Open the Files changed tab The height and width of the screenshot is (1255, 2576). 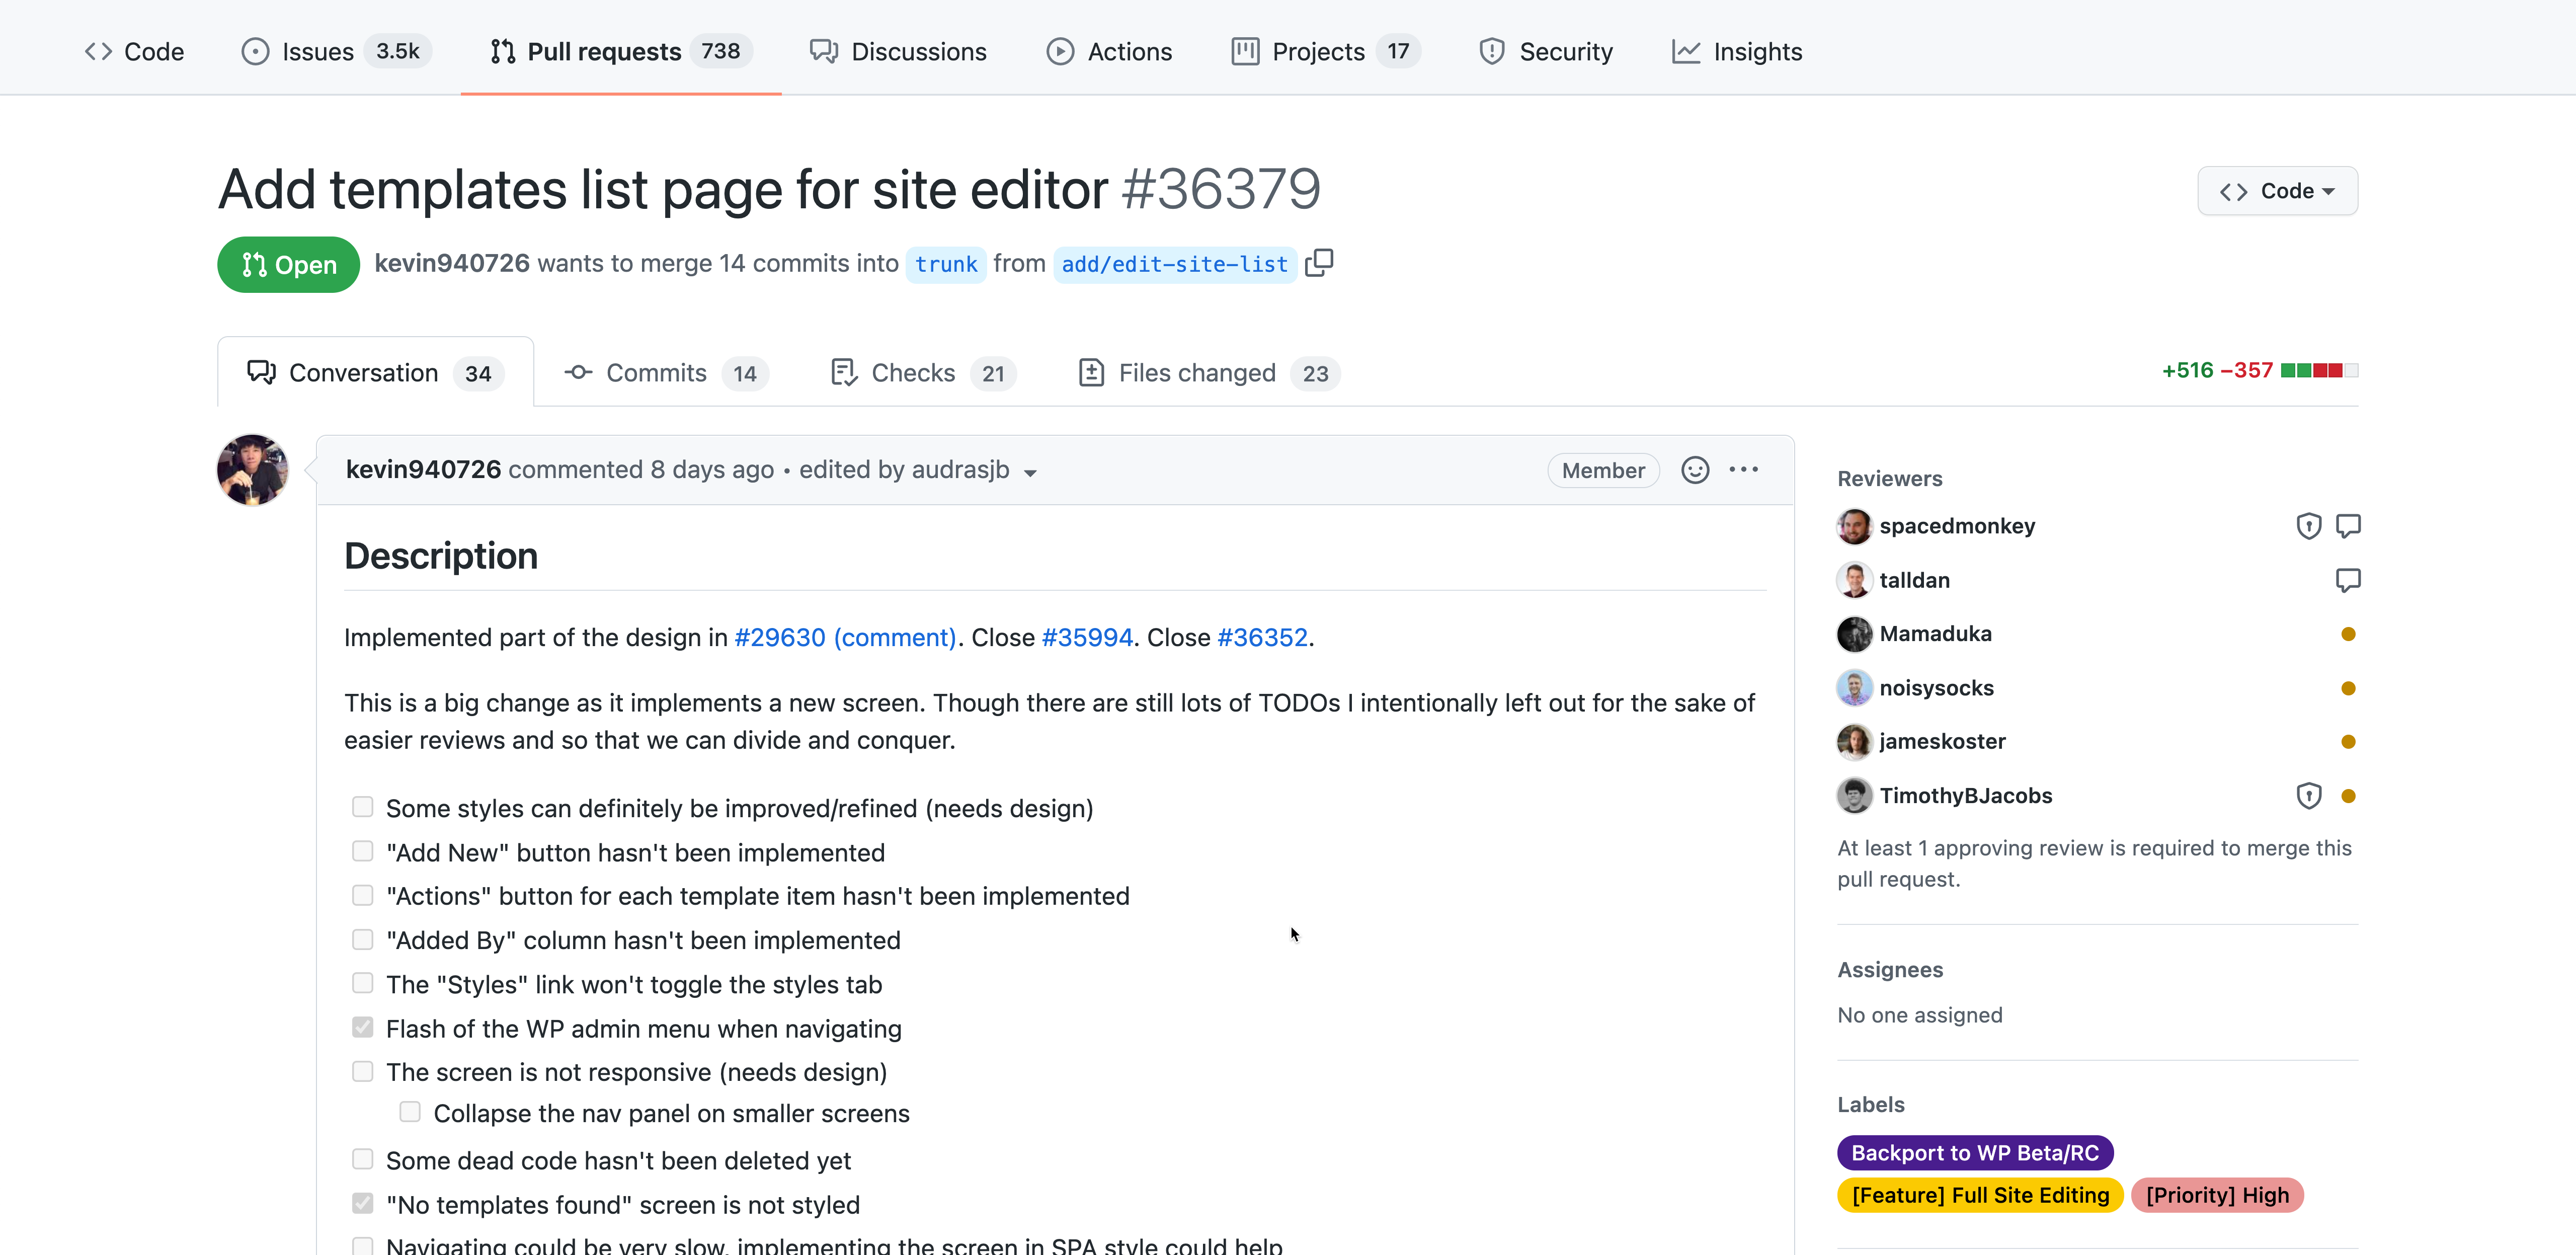coord(1209,373)
